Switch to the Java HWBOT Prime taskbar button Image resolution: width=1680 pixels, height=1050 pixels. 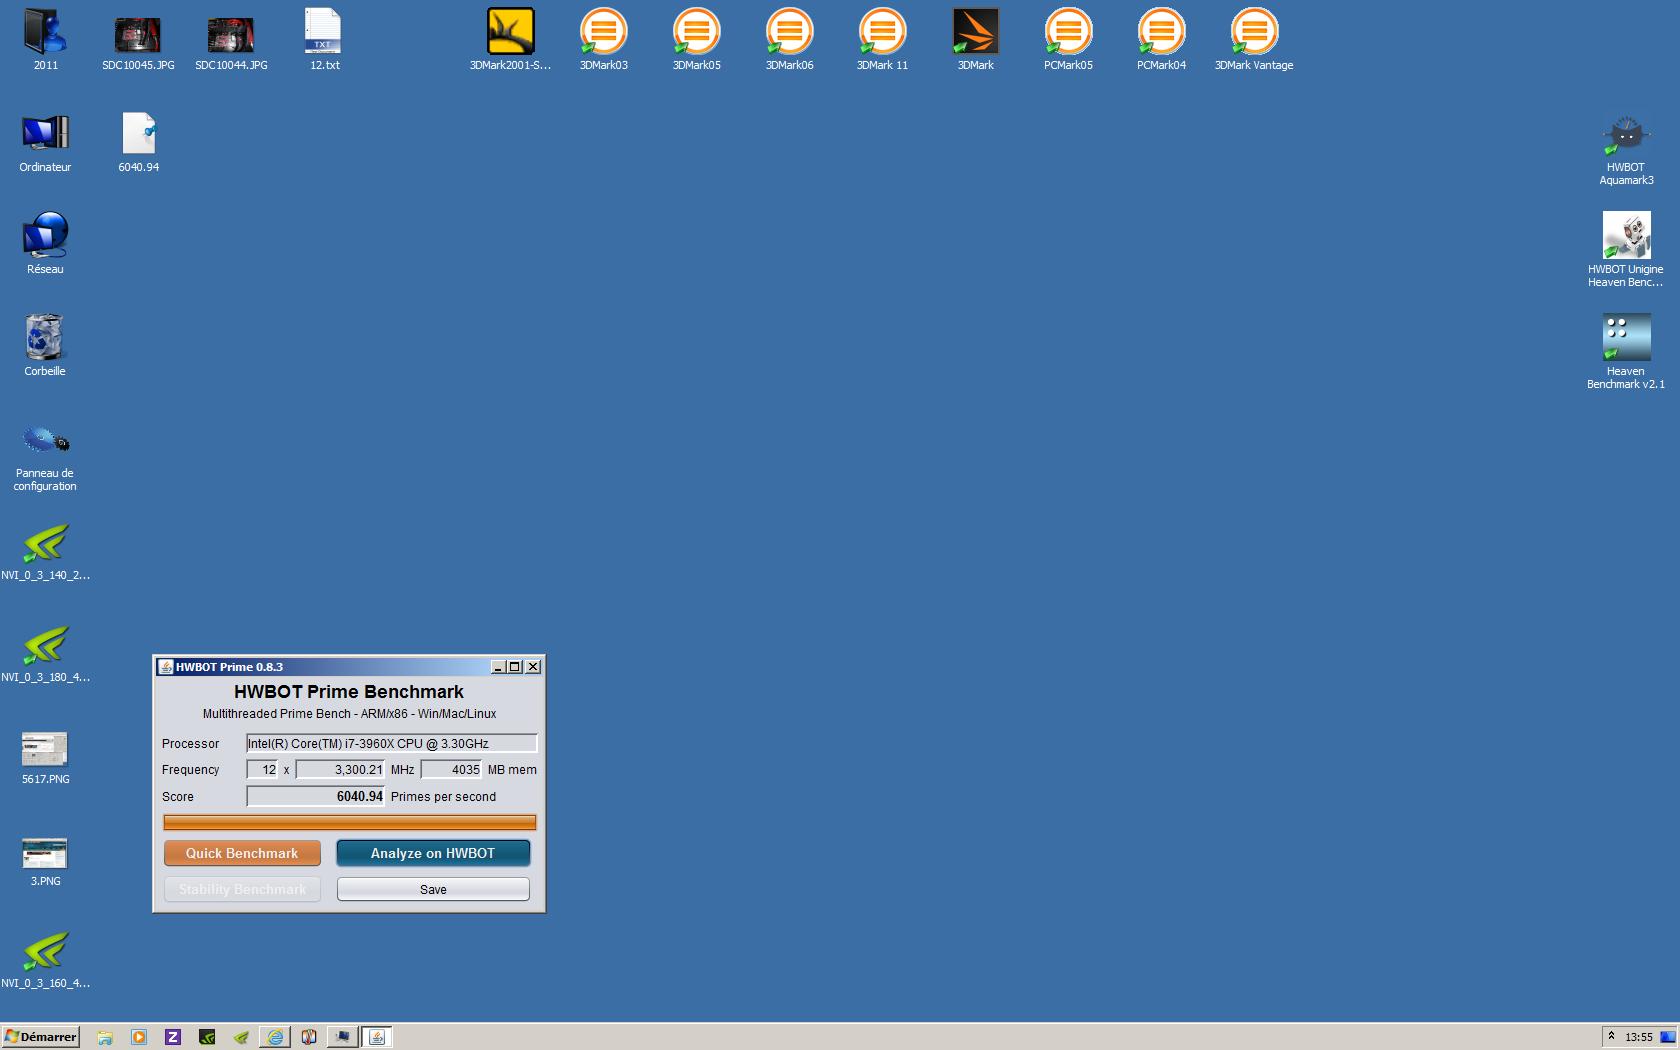point(377,1037)
